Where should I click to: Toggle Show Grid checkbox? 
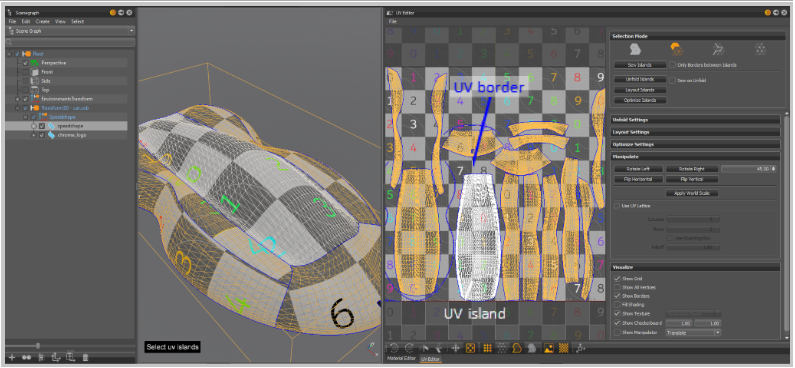click(x=617, y=279)
